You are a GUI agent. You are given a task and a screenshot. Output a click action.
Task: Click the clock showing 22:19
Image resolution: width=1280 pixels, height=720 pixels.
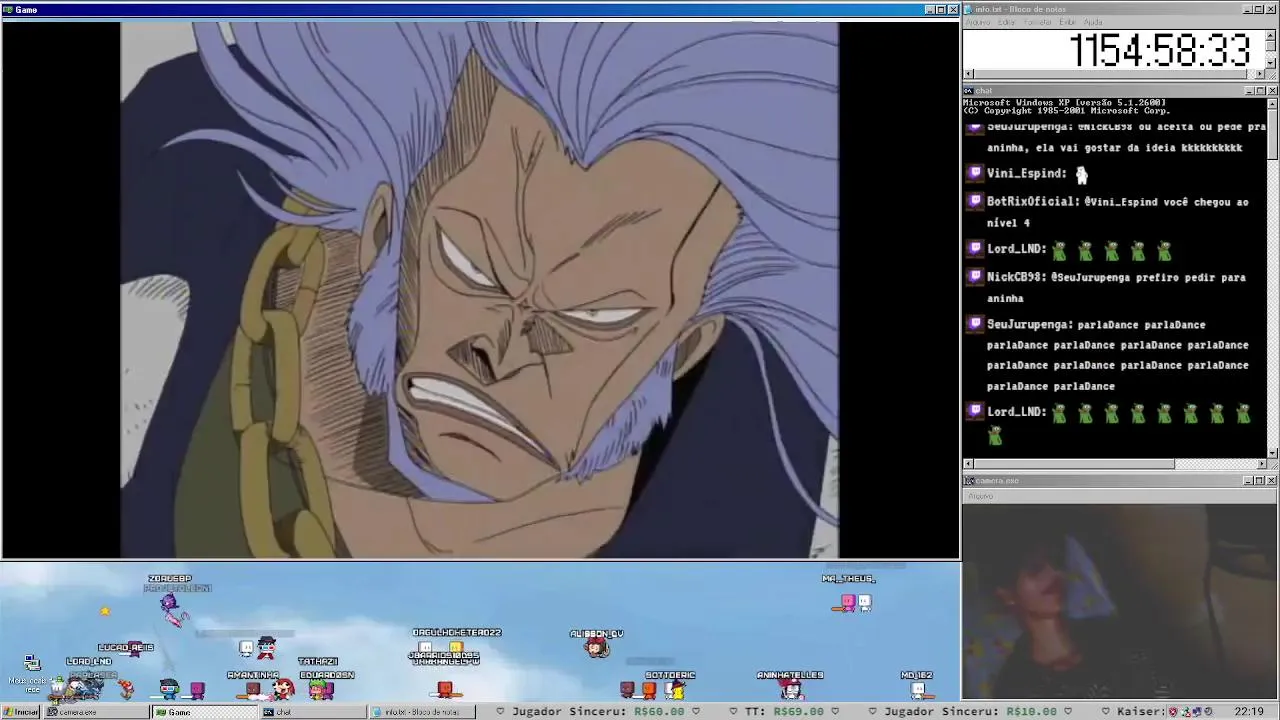coord(1249,712)
